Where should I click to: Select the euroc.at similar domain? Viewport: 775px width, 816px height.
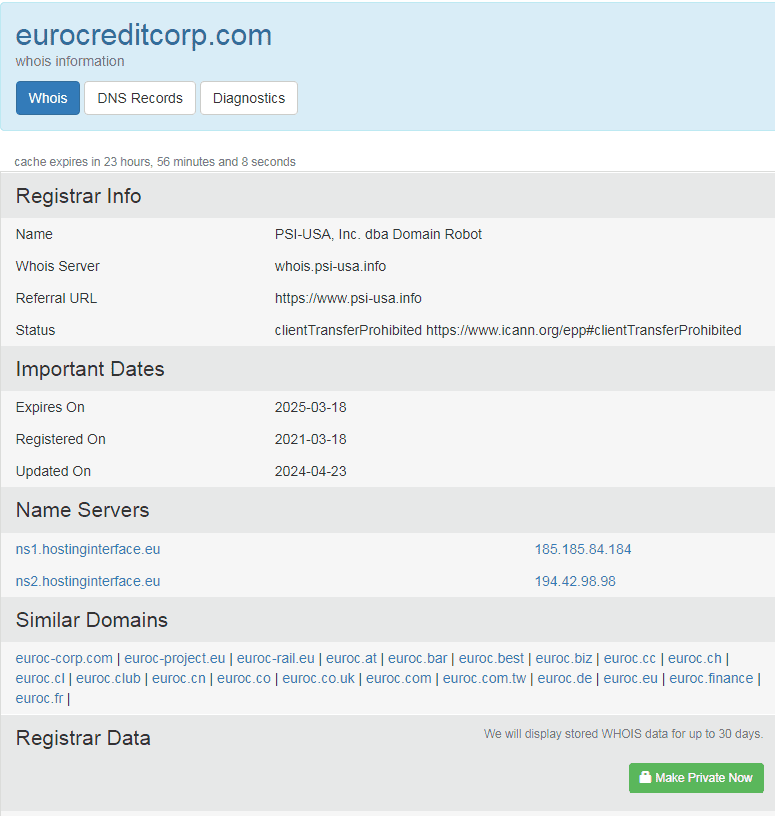351,658
